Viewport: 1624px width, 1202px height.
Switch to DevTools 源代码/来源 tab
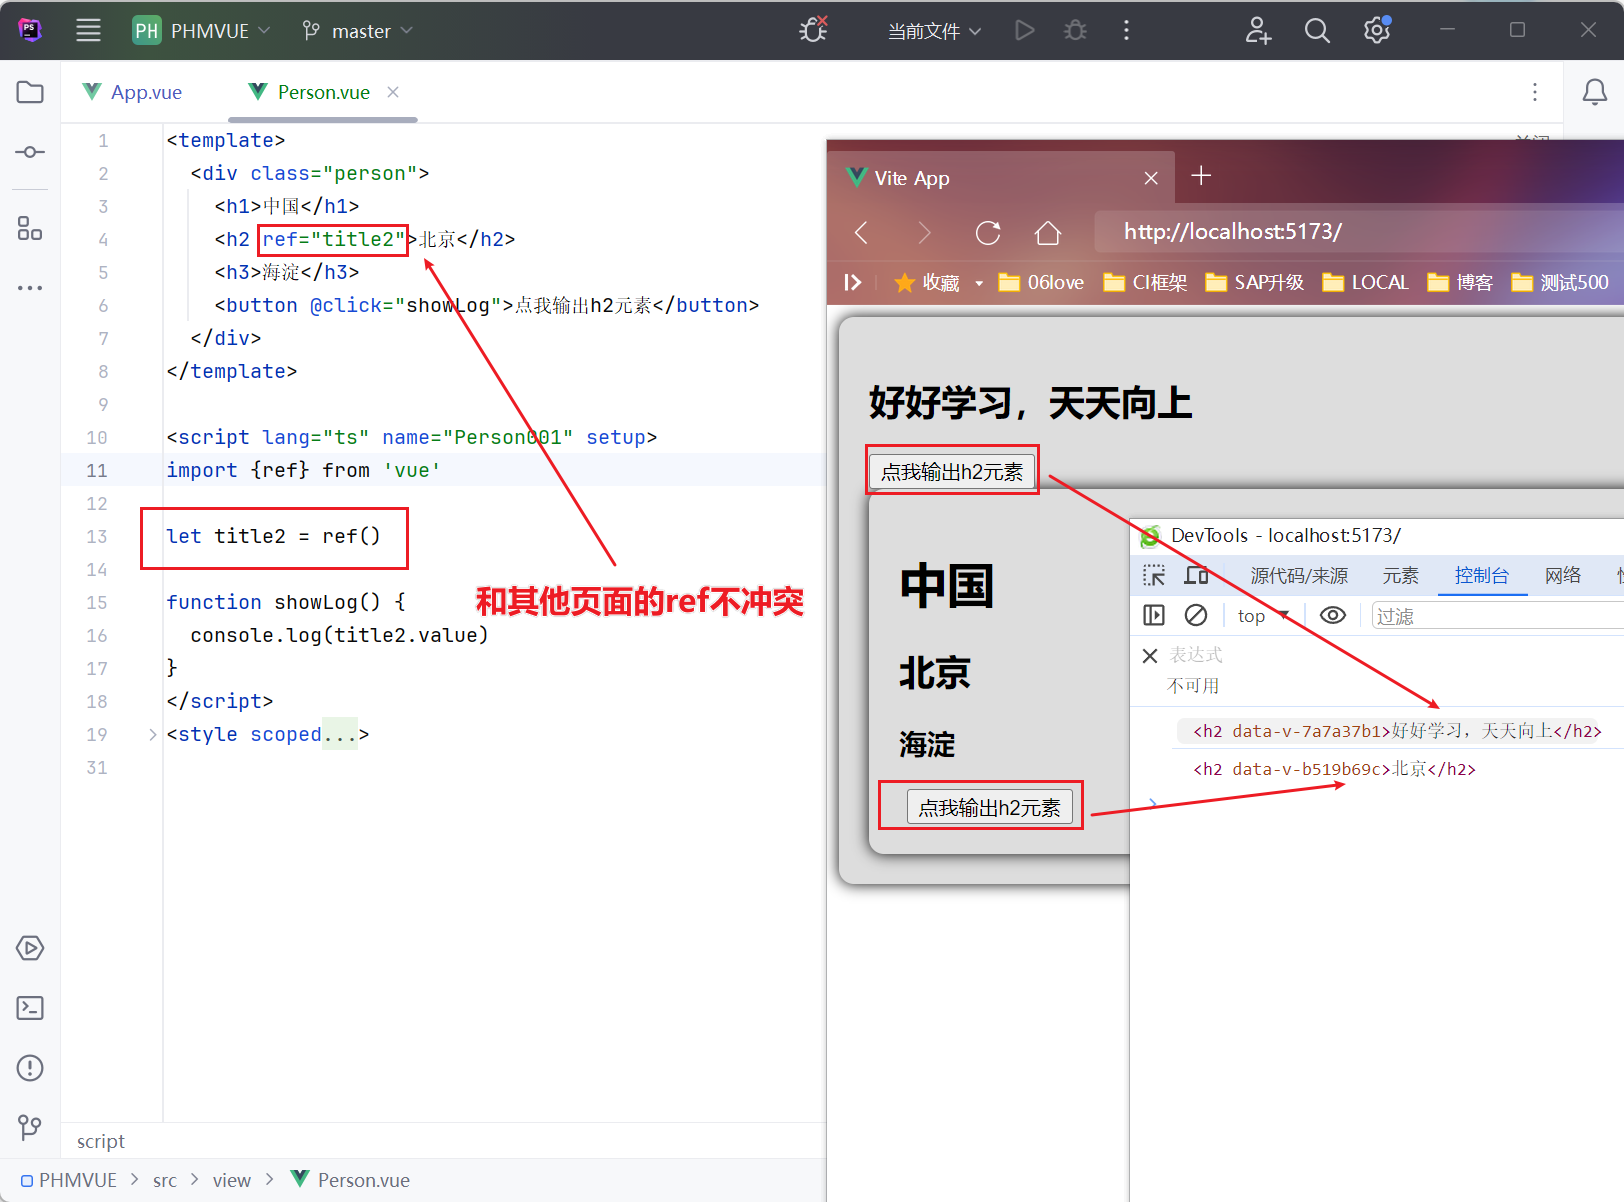tap(1299, 575)
